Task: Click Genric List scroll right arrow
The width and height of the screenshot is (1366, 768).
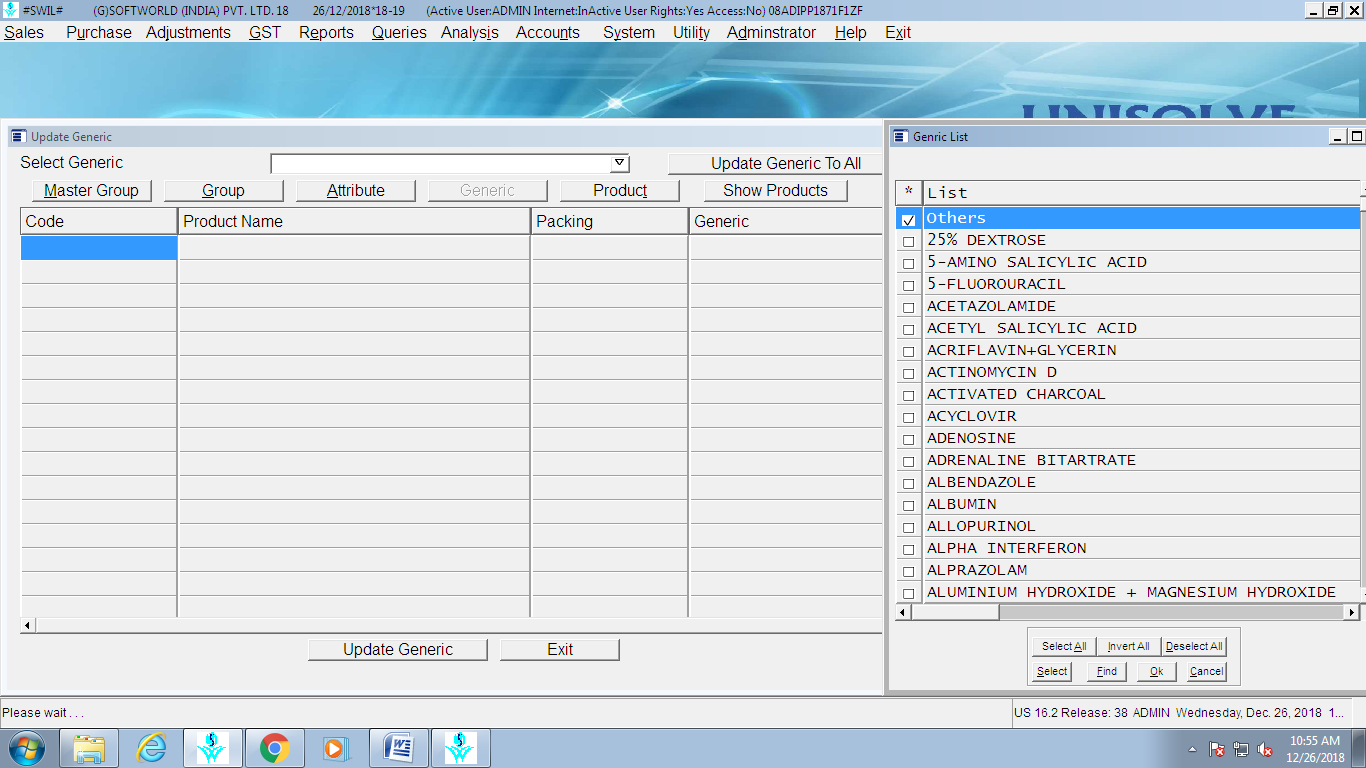Action: point(1352,612)
